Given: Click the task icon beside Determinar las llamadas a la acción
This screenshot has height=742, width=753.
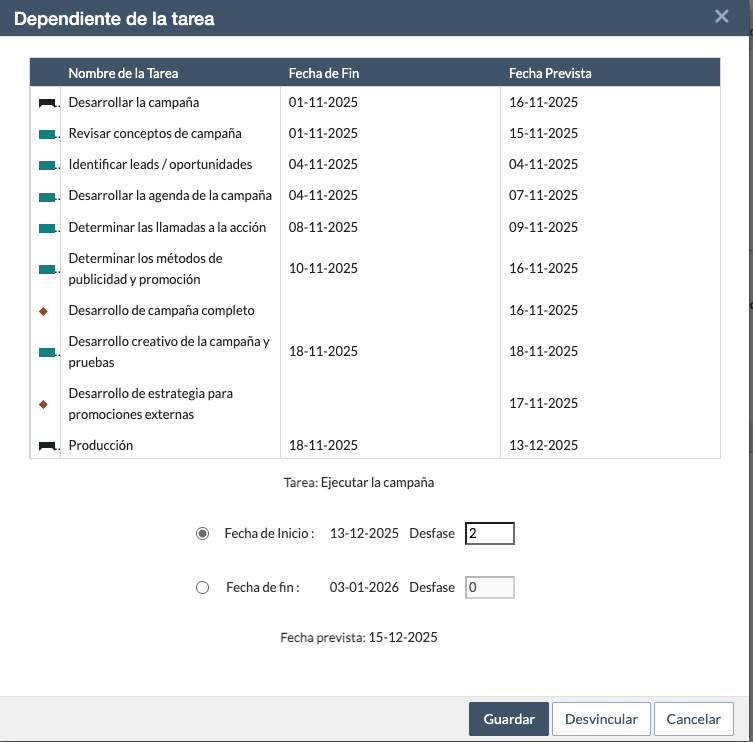Looking at the screenshot, I should point(46,228).
